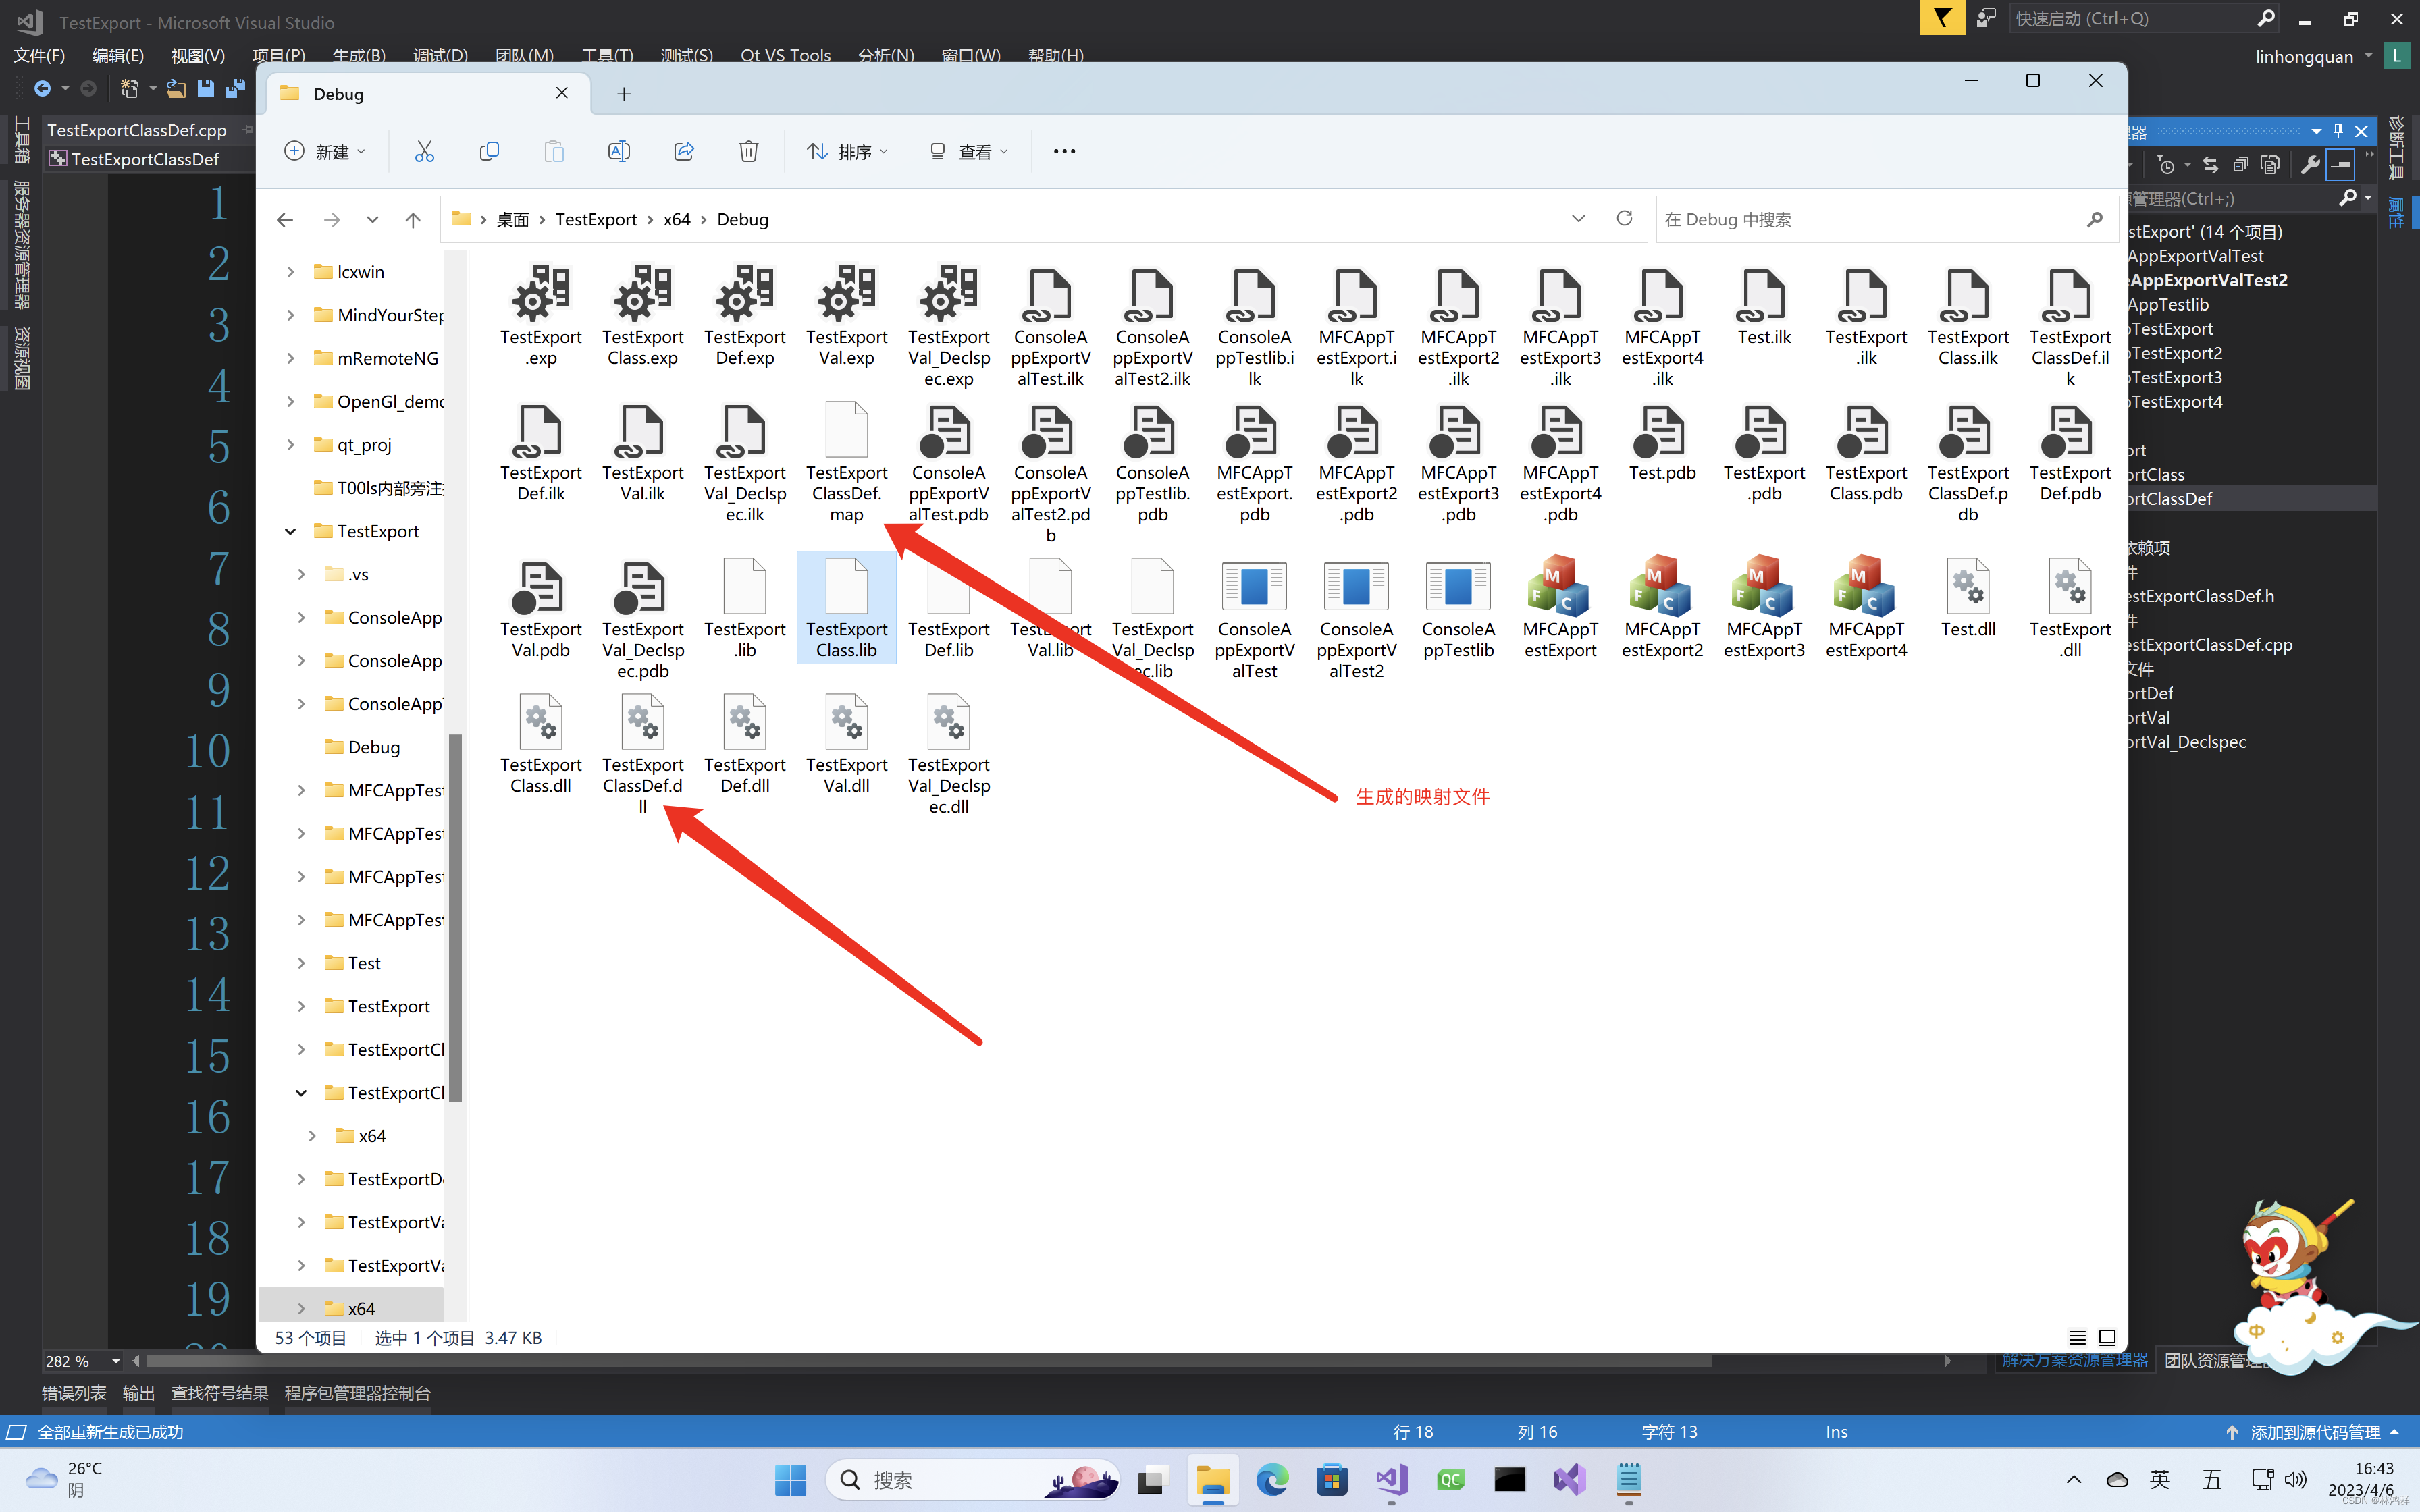Switch to details list view icon
This screenshot has height=1512, width=2420.
pyautogui.click(x=2077, y=1337)
